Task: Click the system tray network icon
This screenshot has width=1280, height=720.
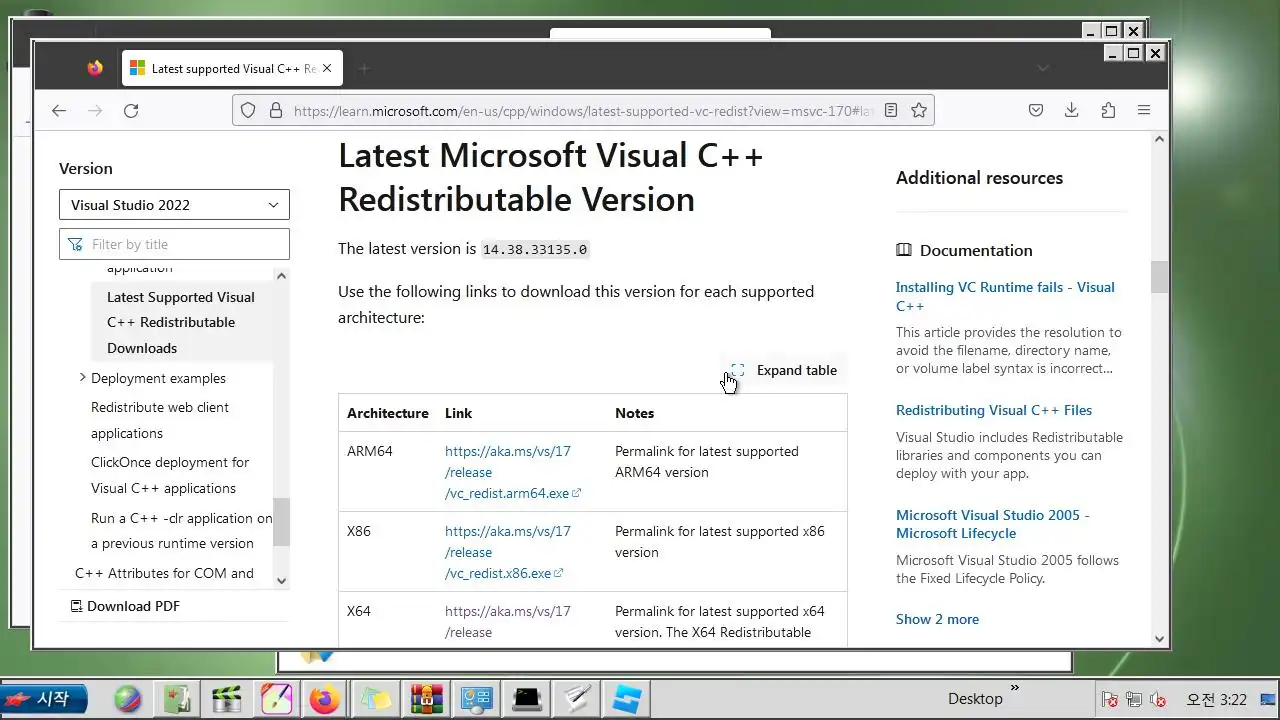Action: pos(1134,700)
